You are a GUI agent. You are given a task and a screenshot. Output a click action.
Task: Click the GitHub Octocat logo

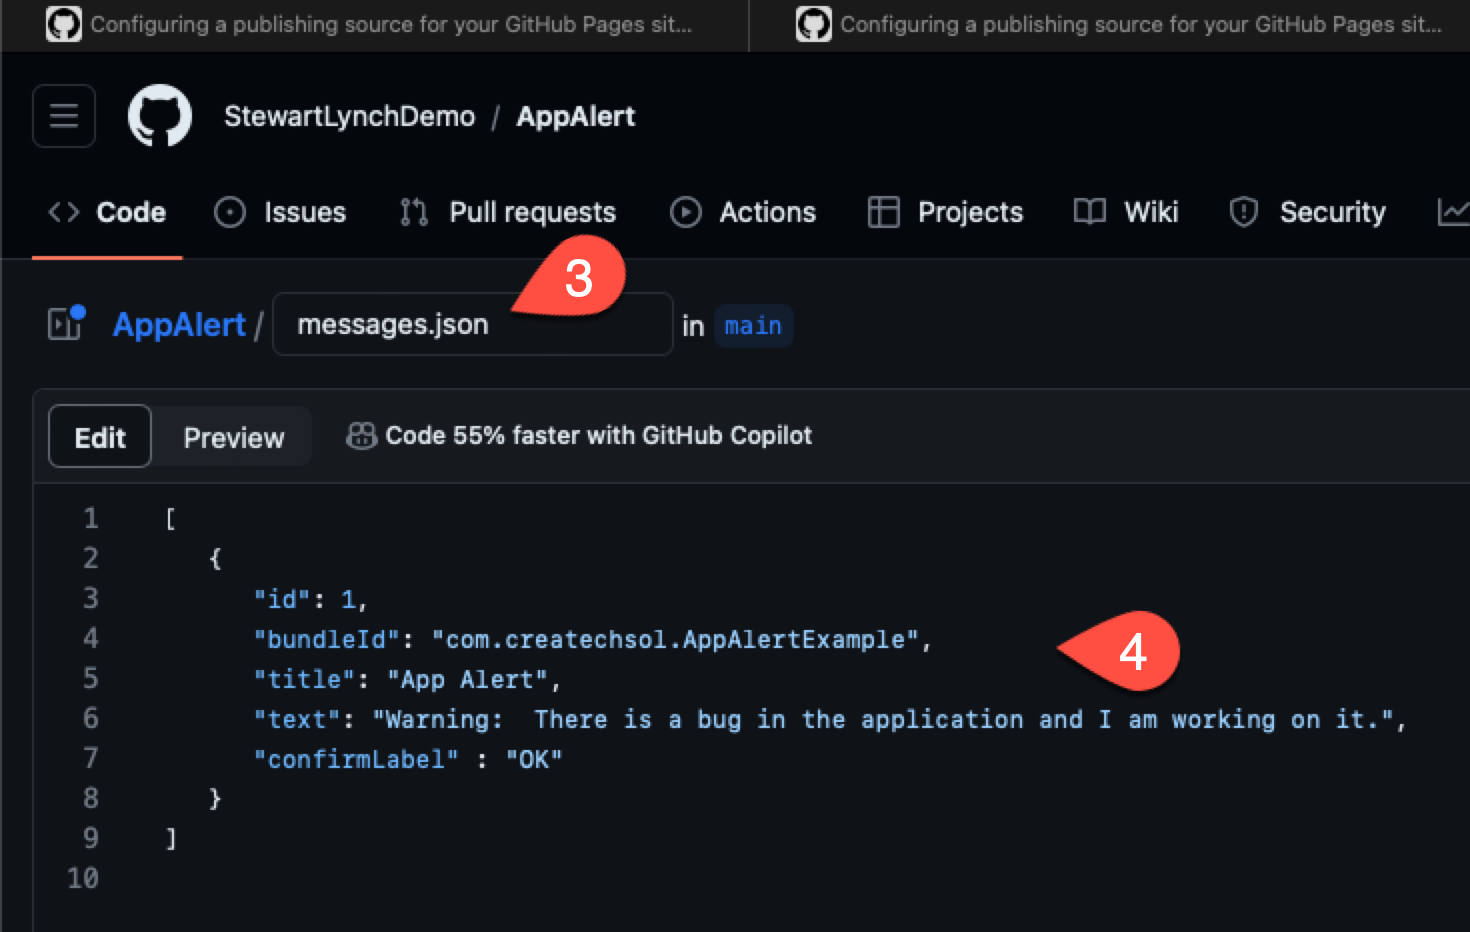(160, 116)
